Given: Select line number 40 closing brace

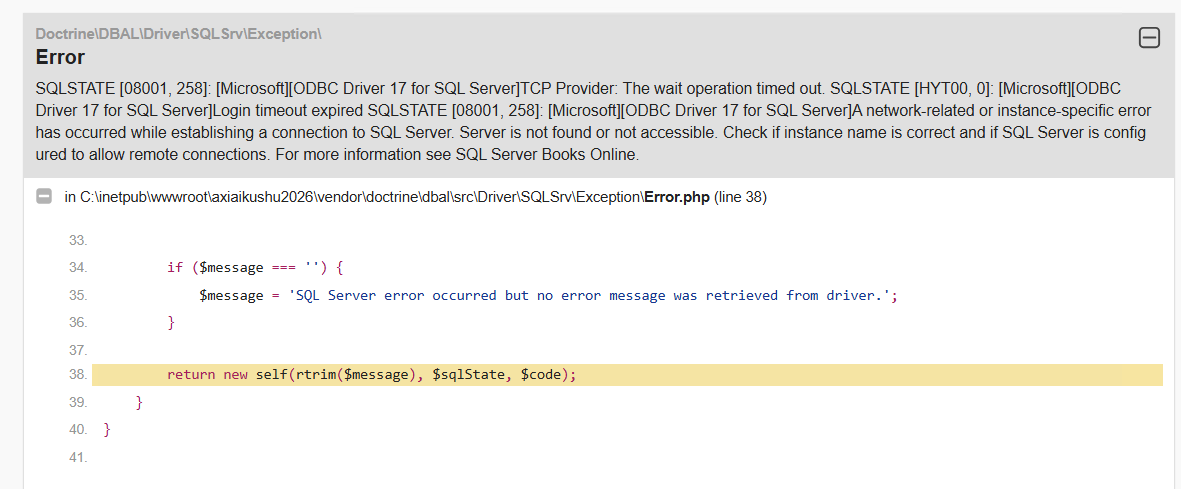Looking at the screenshot, I should (x=78, y=429).
